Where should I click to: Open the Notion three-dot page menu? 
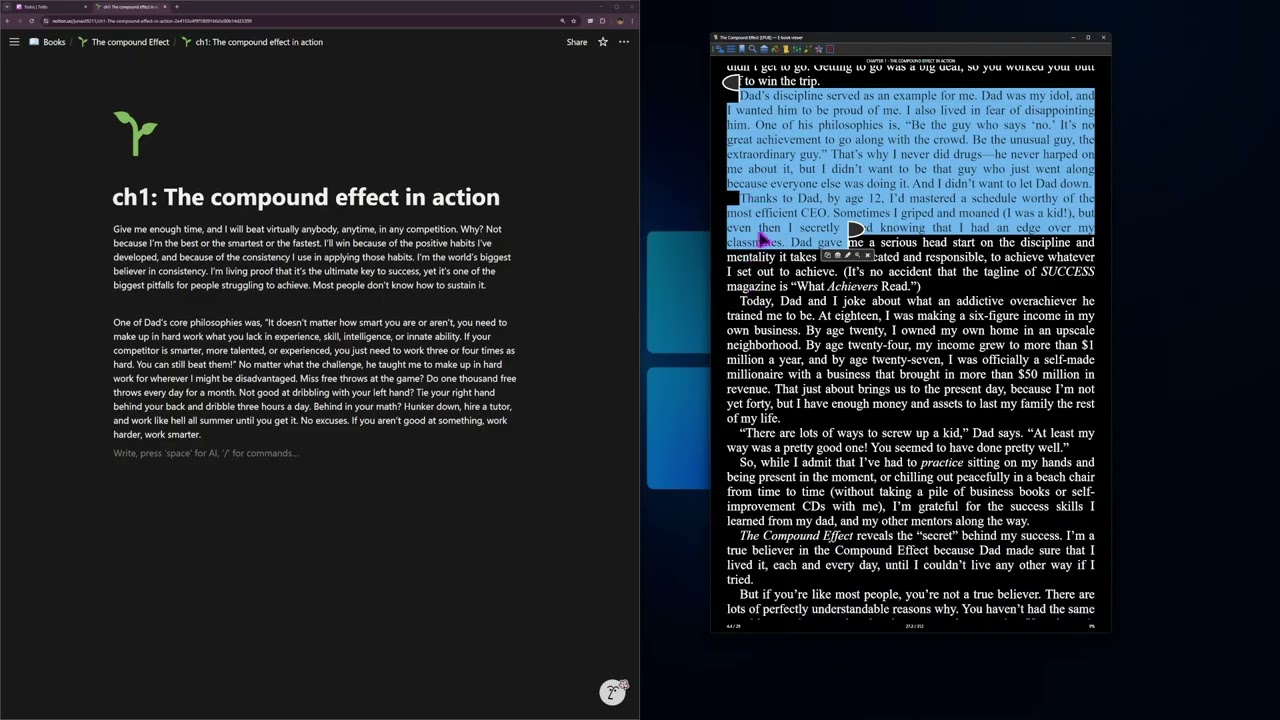[x=624, y=42]
